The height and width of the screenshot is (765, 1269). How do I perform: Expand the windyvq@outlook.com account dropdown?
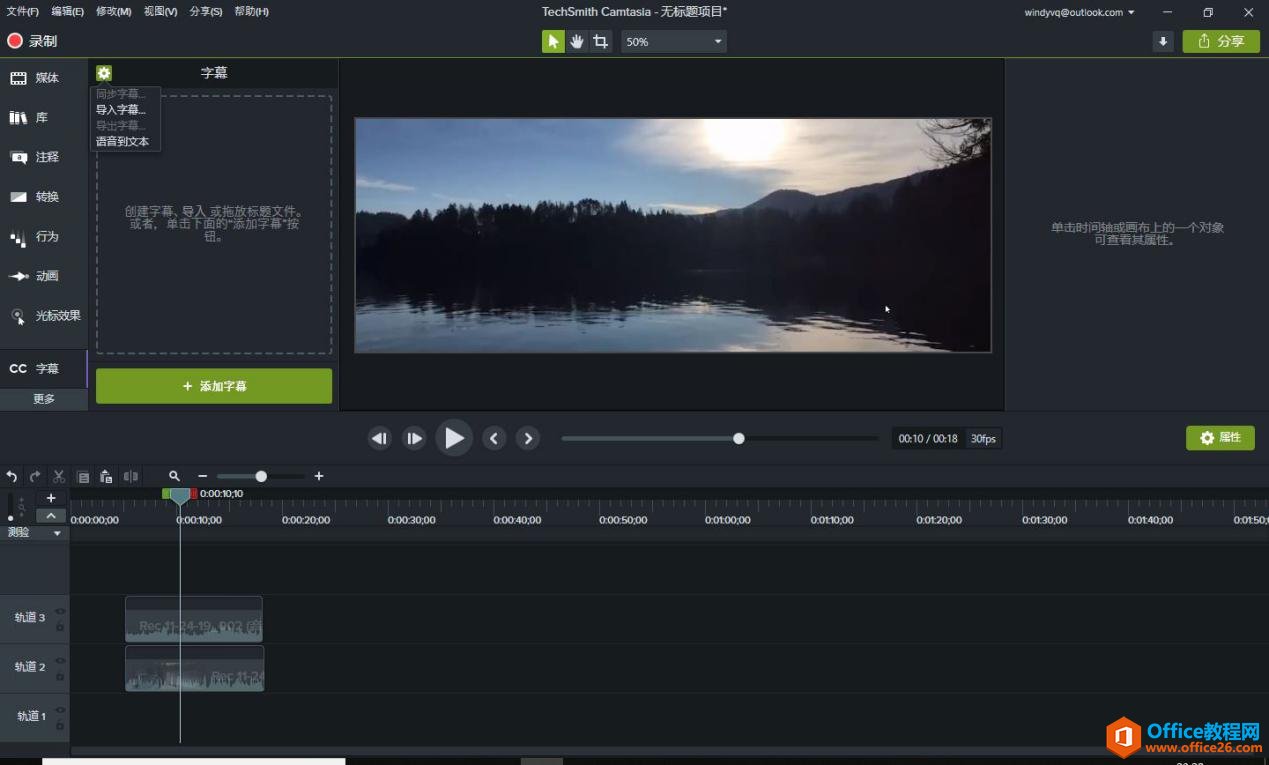click(1079, 12)
